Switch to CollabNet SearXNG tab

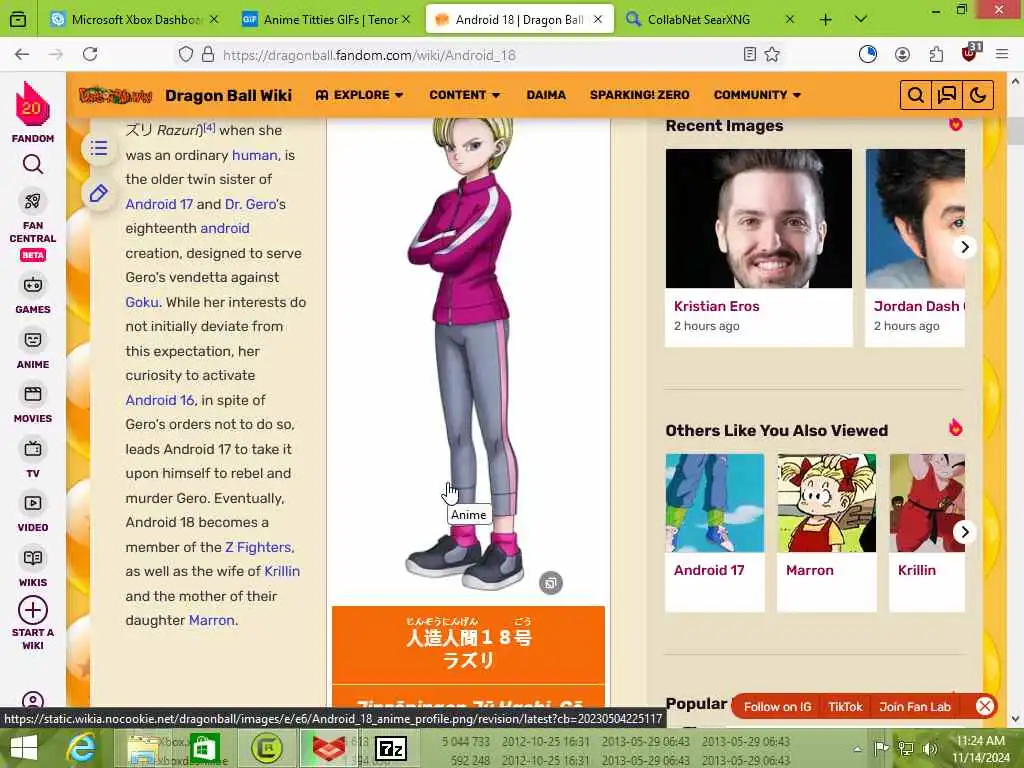pyautogui.click(x=710, y=19)
